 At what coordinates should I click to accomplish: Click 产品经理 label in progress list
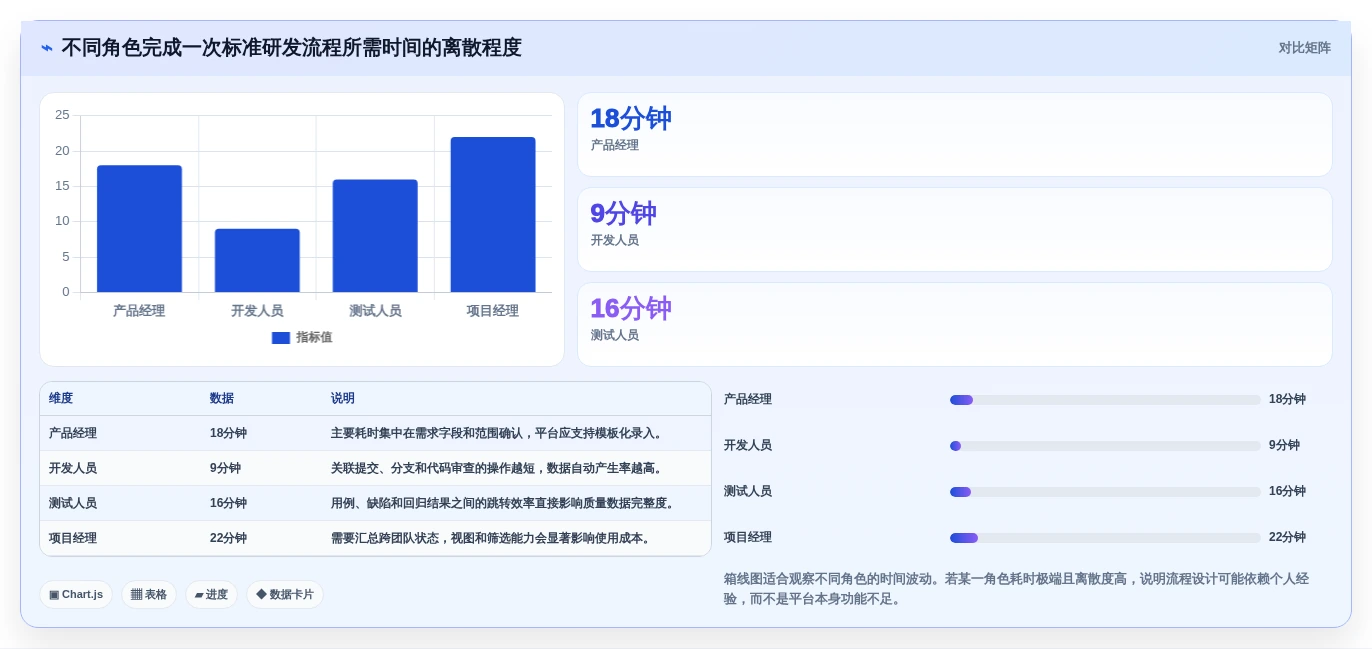(748, 399)
